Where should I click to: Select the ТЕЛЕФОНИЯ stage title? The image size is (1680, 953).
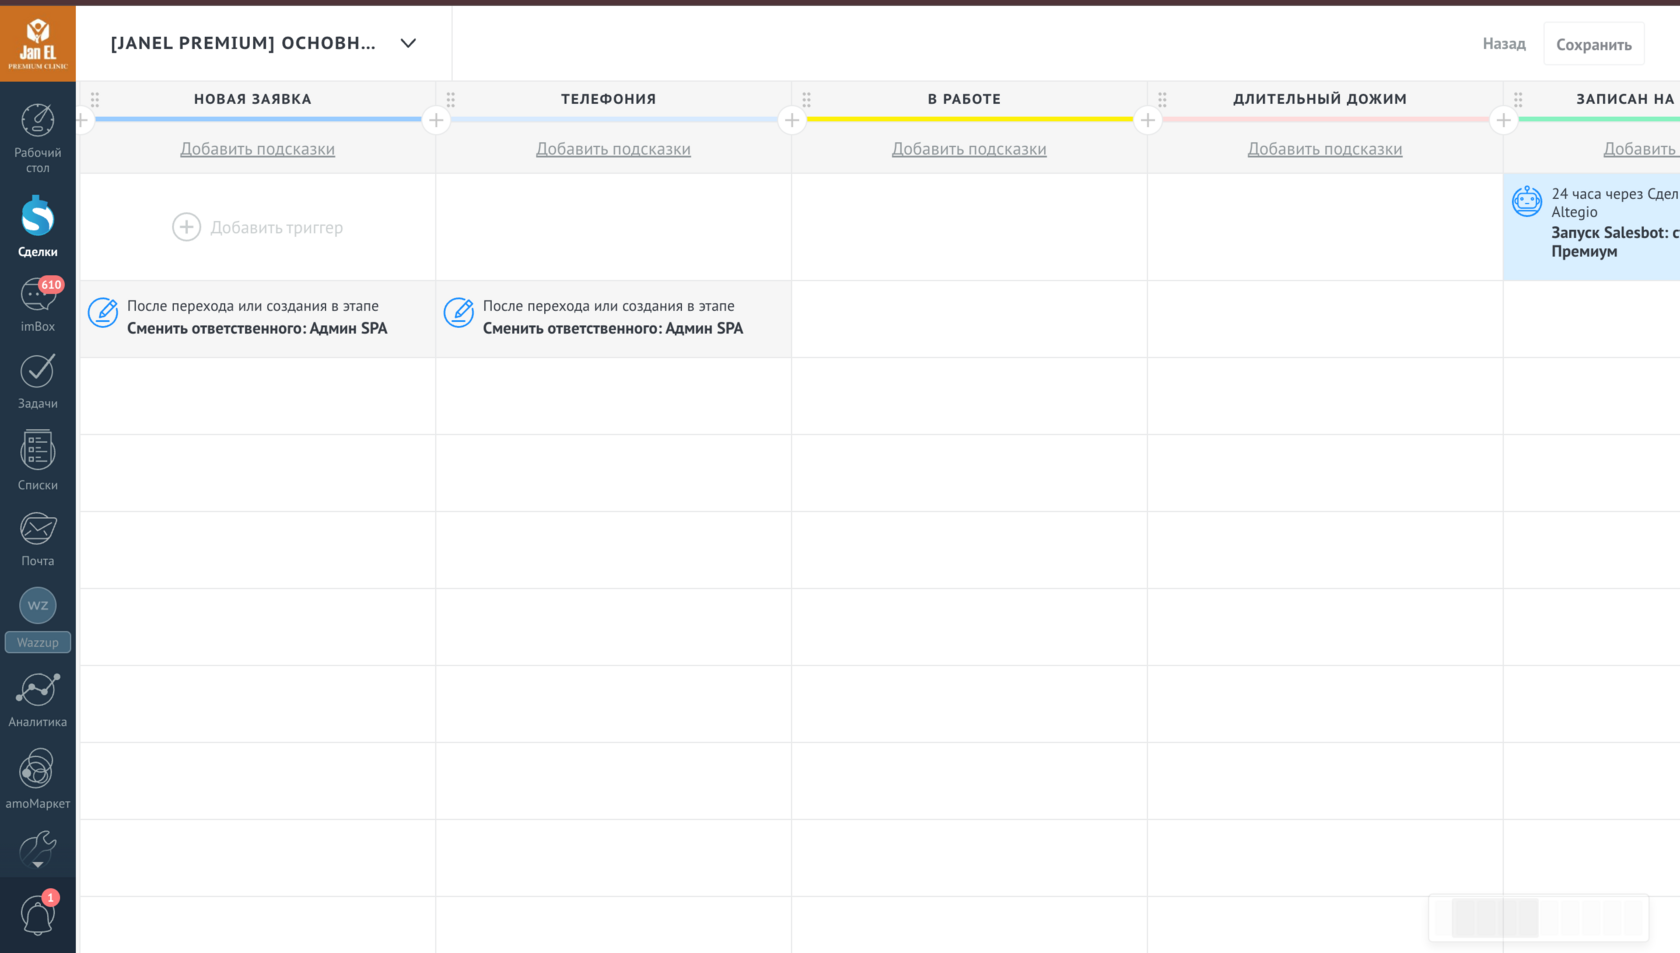[609, 99]
